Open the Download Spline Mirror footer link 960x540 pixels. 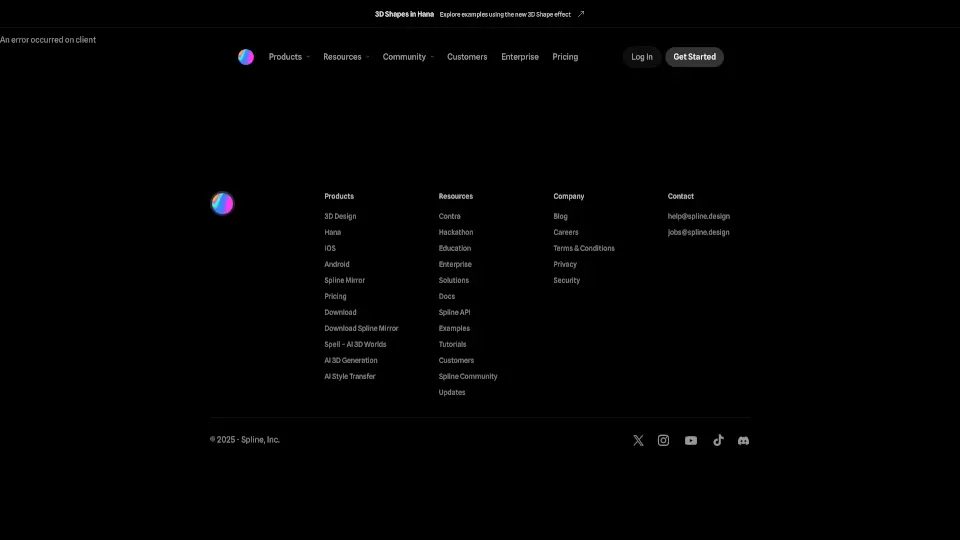point(361,328)
